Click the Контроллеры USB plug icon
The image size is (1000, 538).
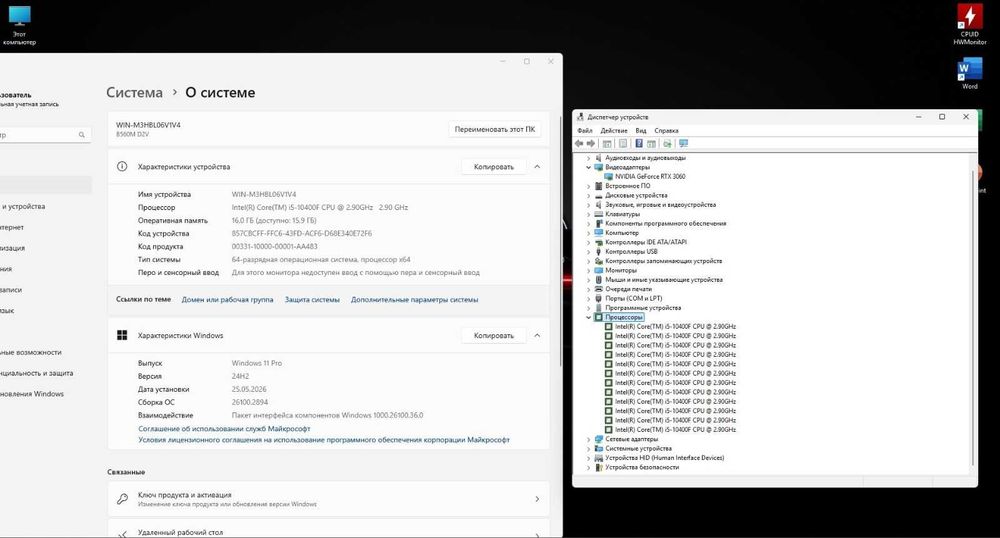[x=598, y=252]
